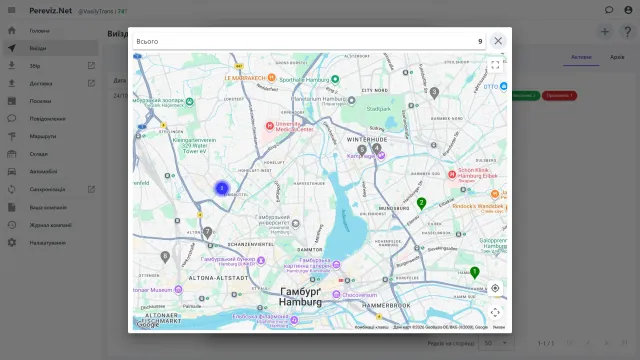Click the red status badge
Viewport: 640px width, 360px height.
559,96
